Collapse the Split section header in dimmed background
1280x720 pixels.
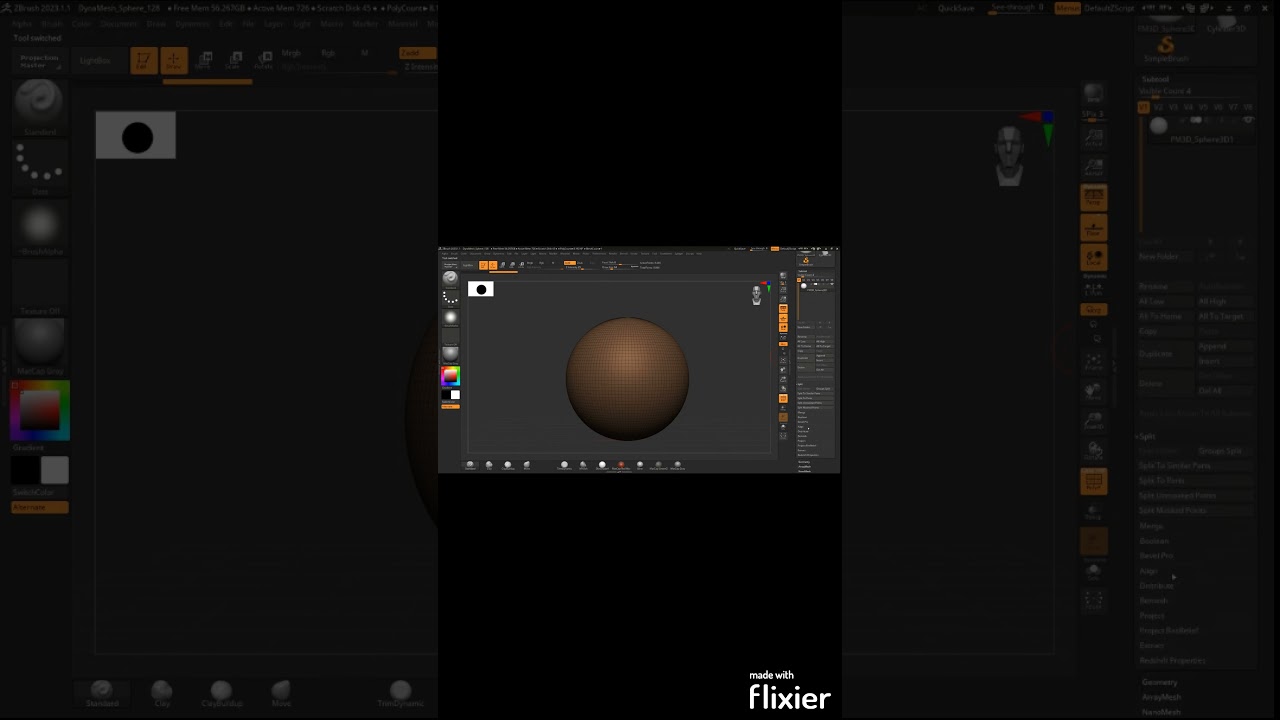1147,436
